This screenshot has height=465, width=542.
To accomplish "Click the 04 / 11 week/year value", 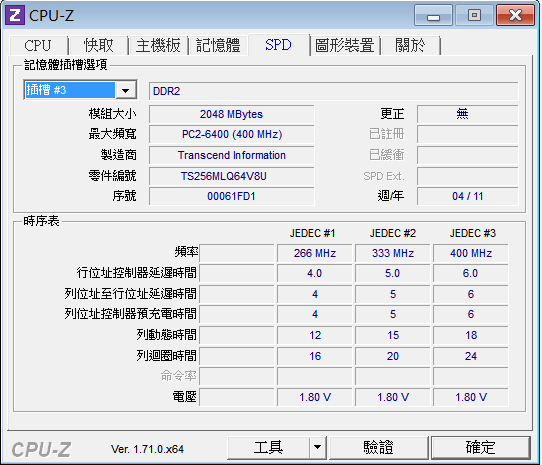I will click(468, 196).
